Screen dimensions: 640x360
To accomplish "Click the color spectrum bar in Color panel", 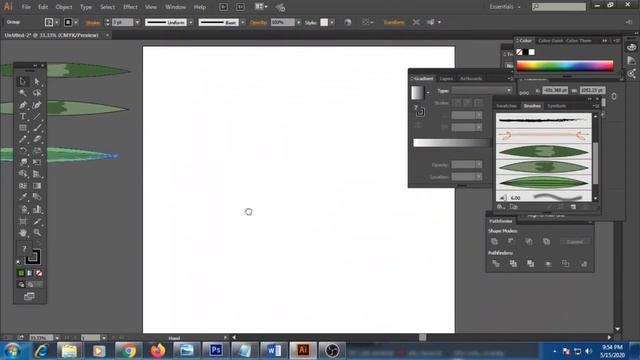I will (565, 65).
